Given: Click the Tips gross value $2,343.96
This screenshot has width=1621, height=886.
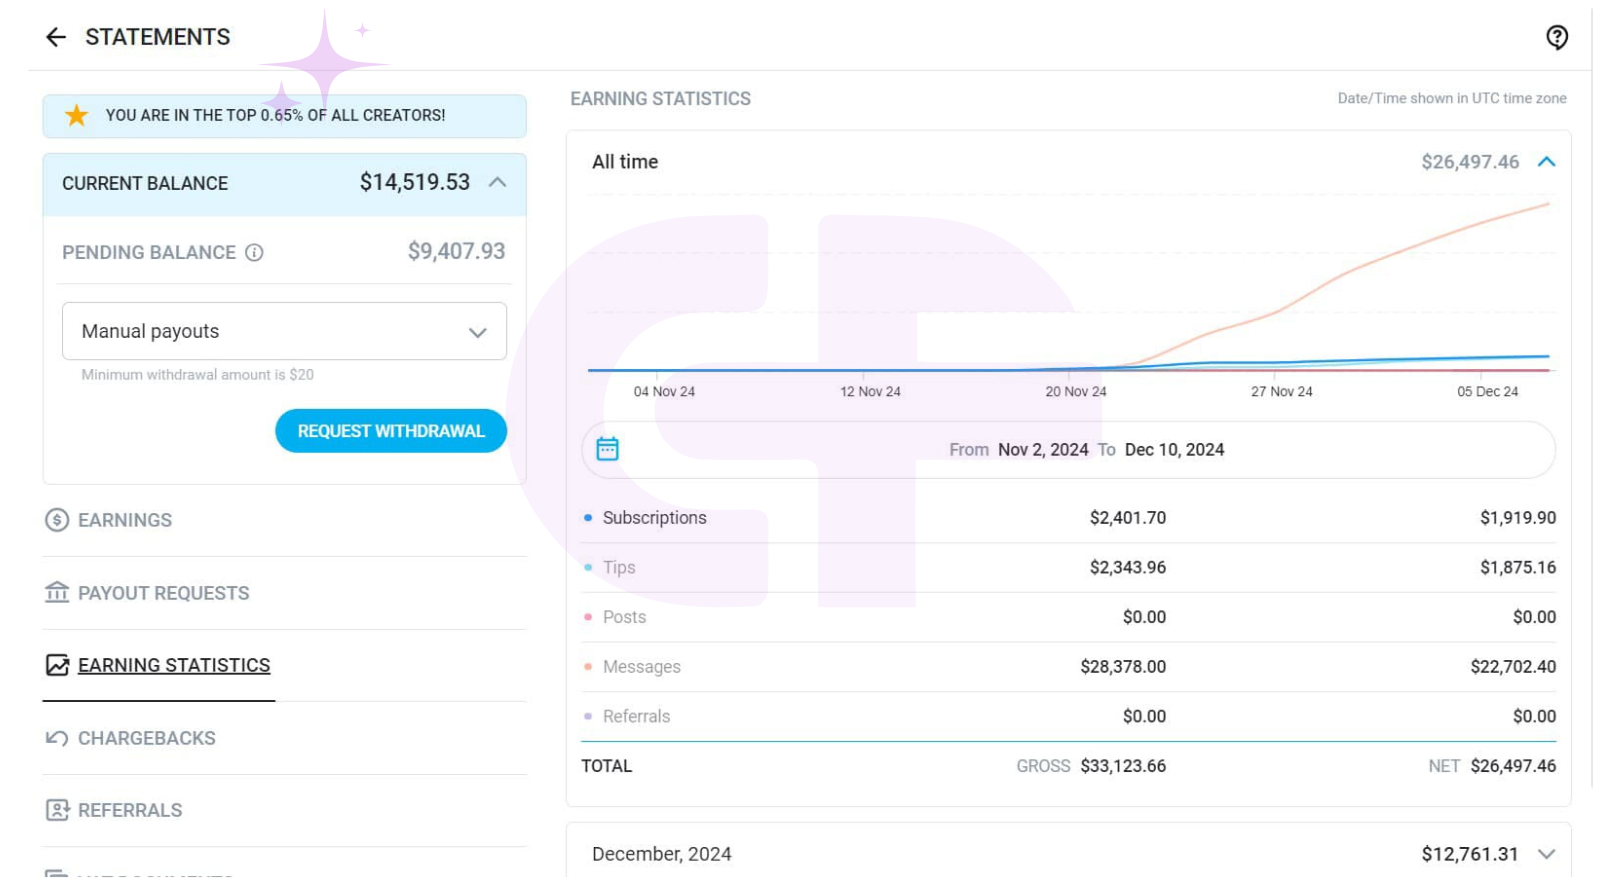Looking at the screenshot, I should [x=1128, y=567].
